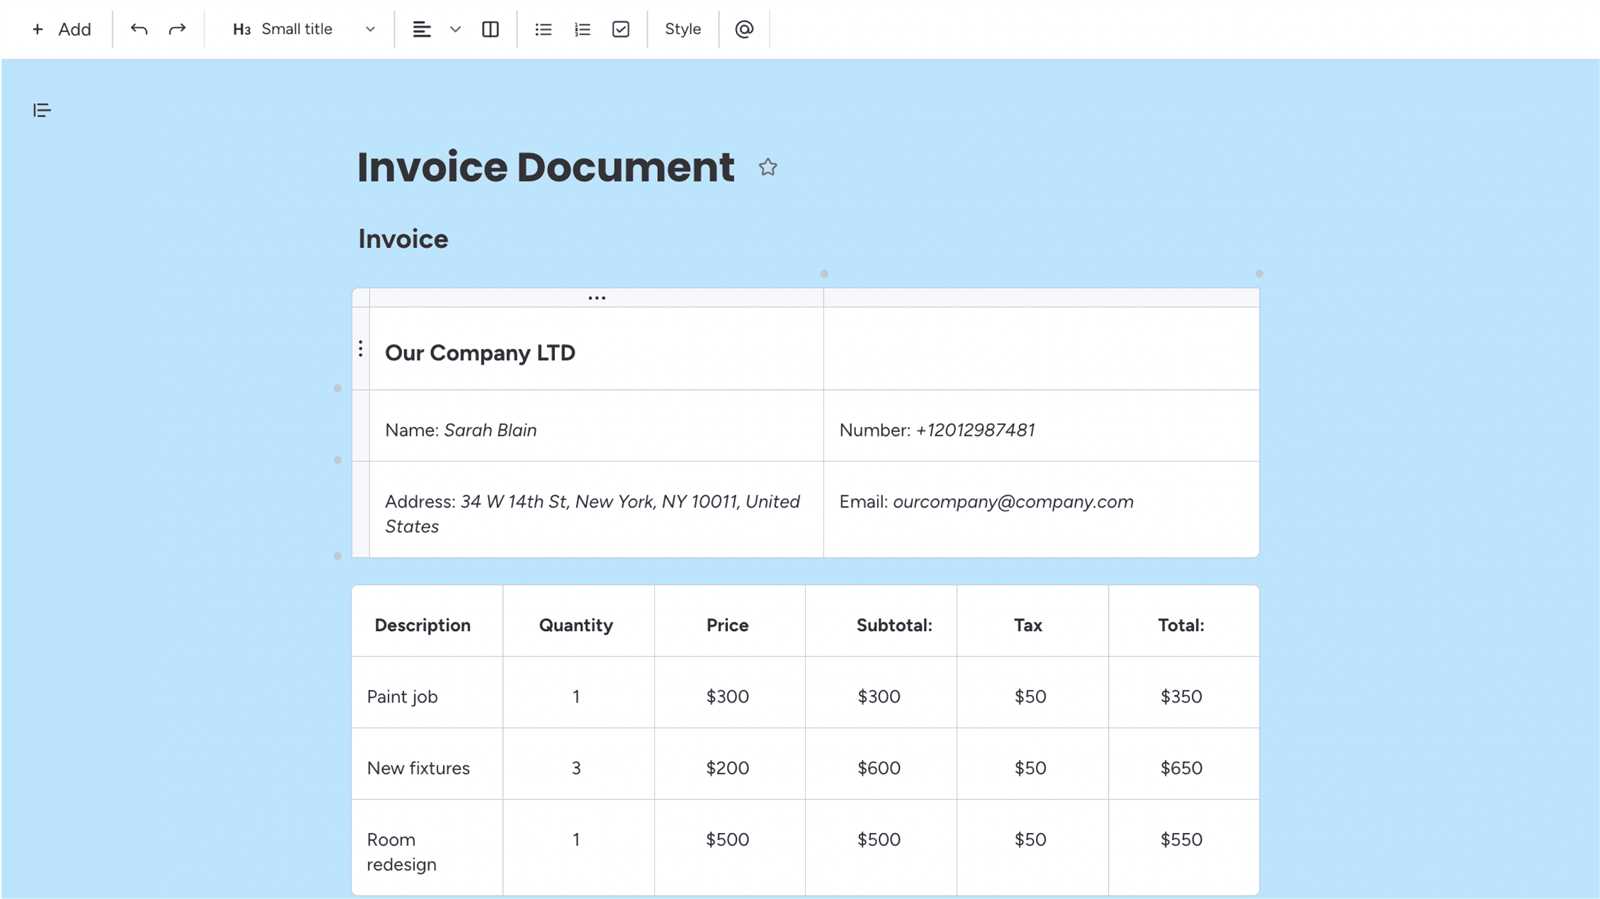Screen dimensions: 1600x899
Task: Click the $600 subtotal cell
Action: (881, 764)
